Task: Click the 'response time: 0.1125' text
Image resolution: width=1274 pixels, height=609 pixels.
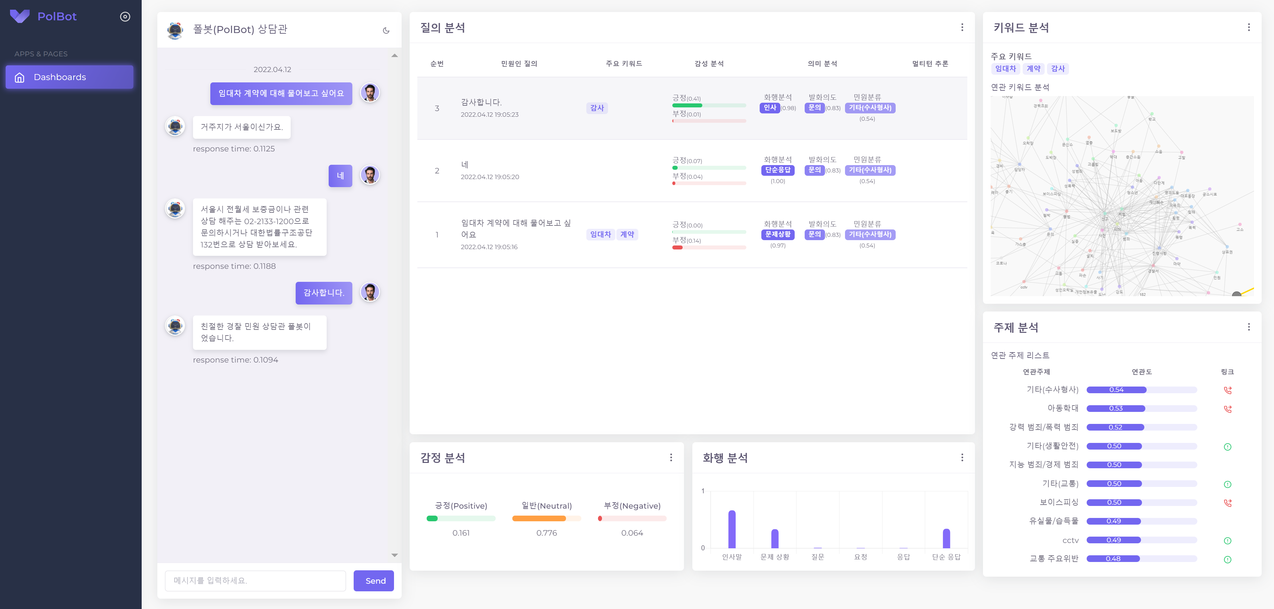Action: (x=234, y=148)
